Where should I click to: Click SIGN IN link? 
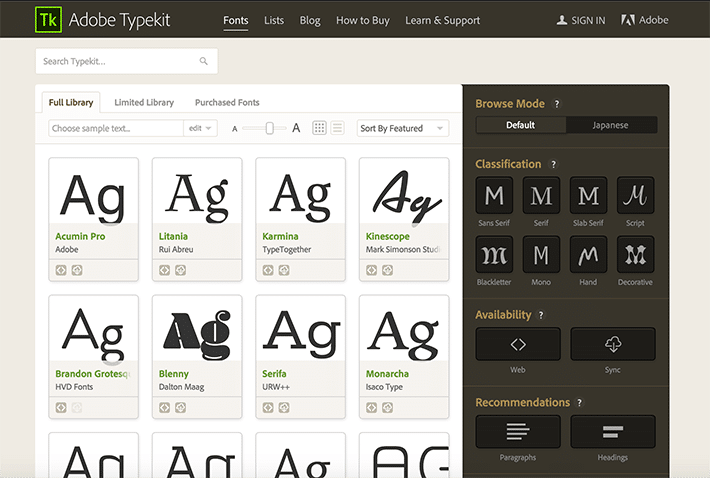tap(581, 20)
